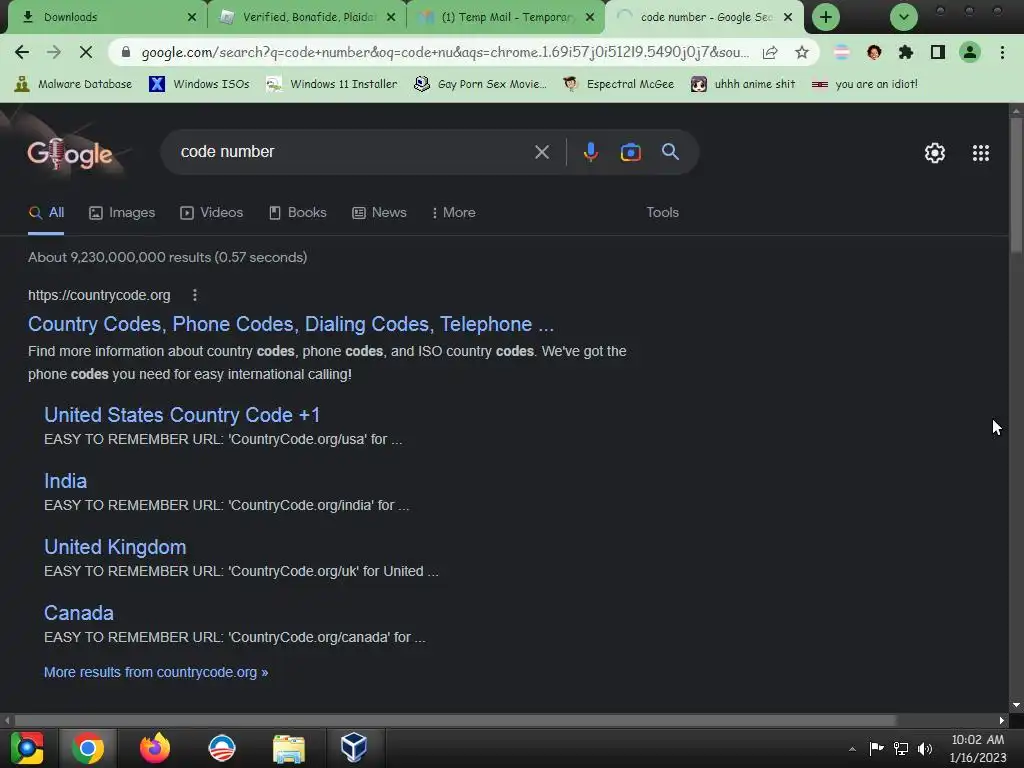
Task: Open the start menu icon on taskbar
Action: click(x=27, y=748)
